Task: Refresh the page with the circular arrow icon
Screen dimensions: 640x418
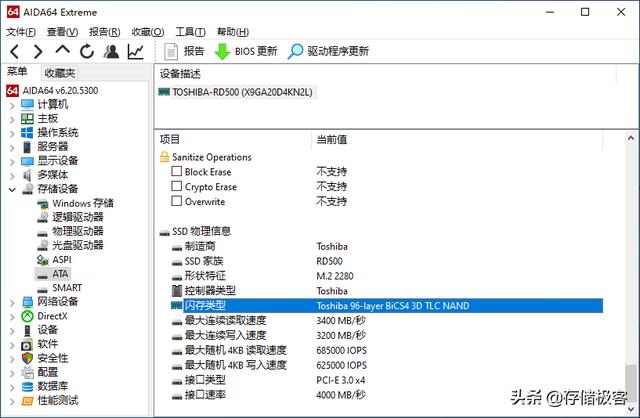Action: pyautogui.click(x=87, y=51)
